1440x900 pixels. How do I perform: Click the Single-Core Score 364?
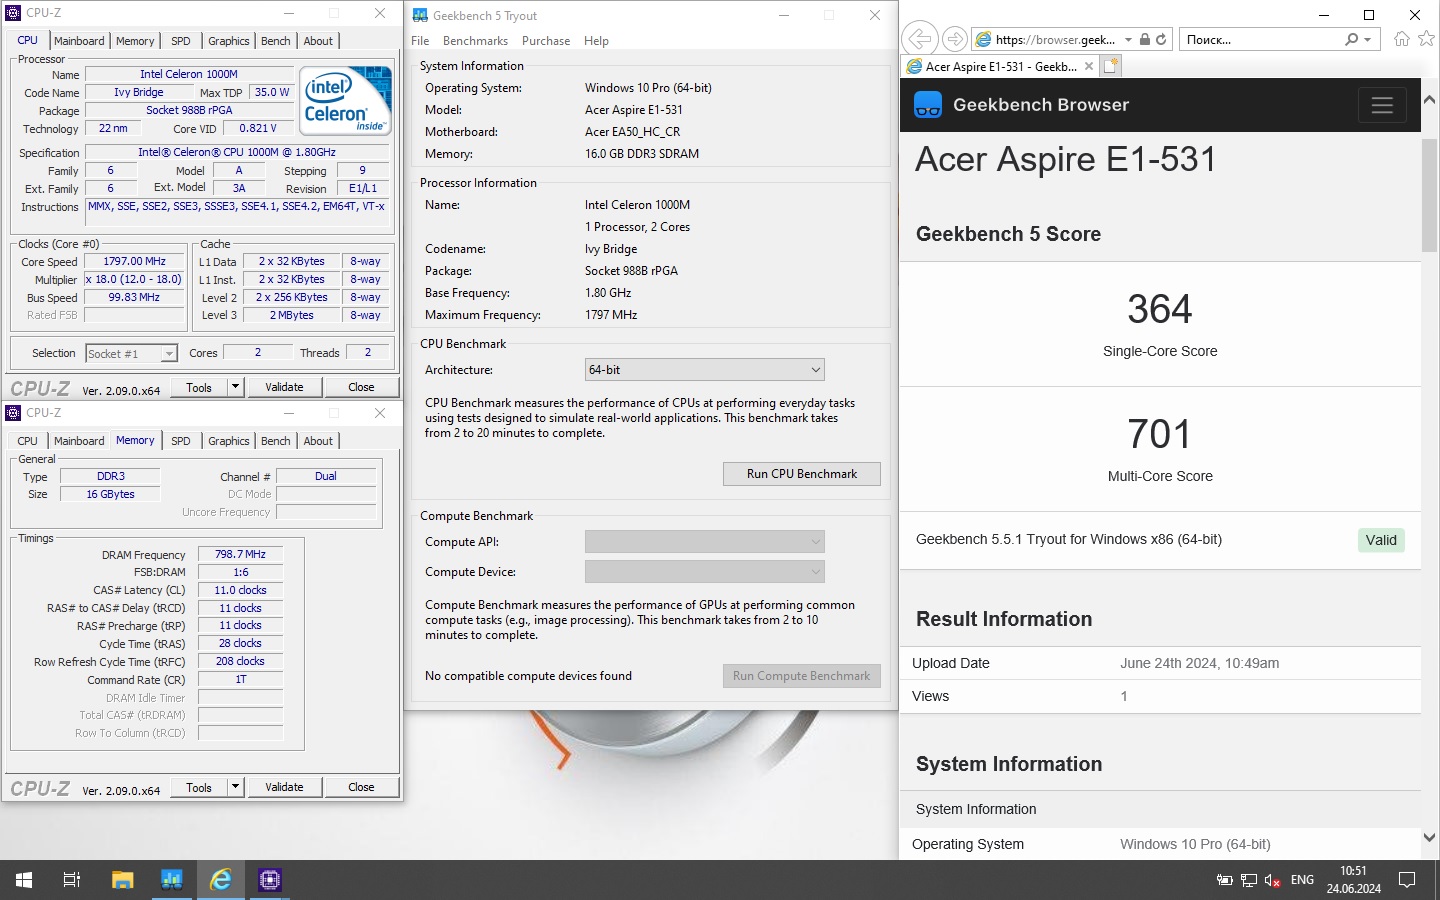click(x=1160, y=309)
